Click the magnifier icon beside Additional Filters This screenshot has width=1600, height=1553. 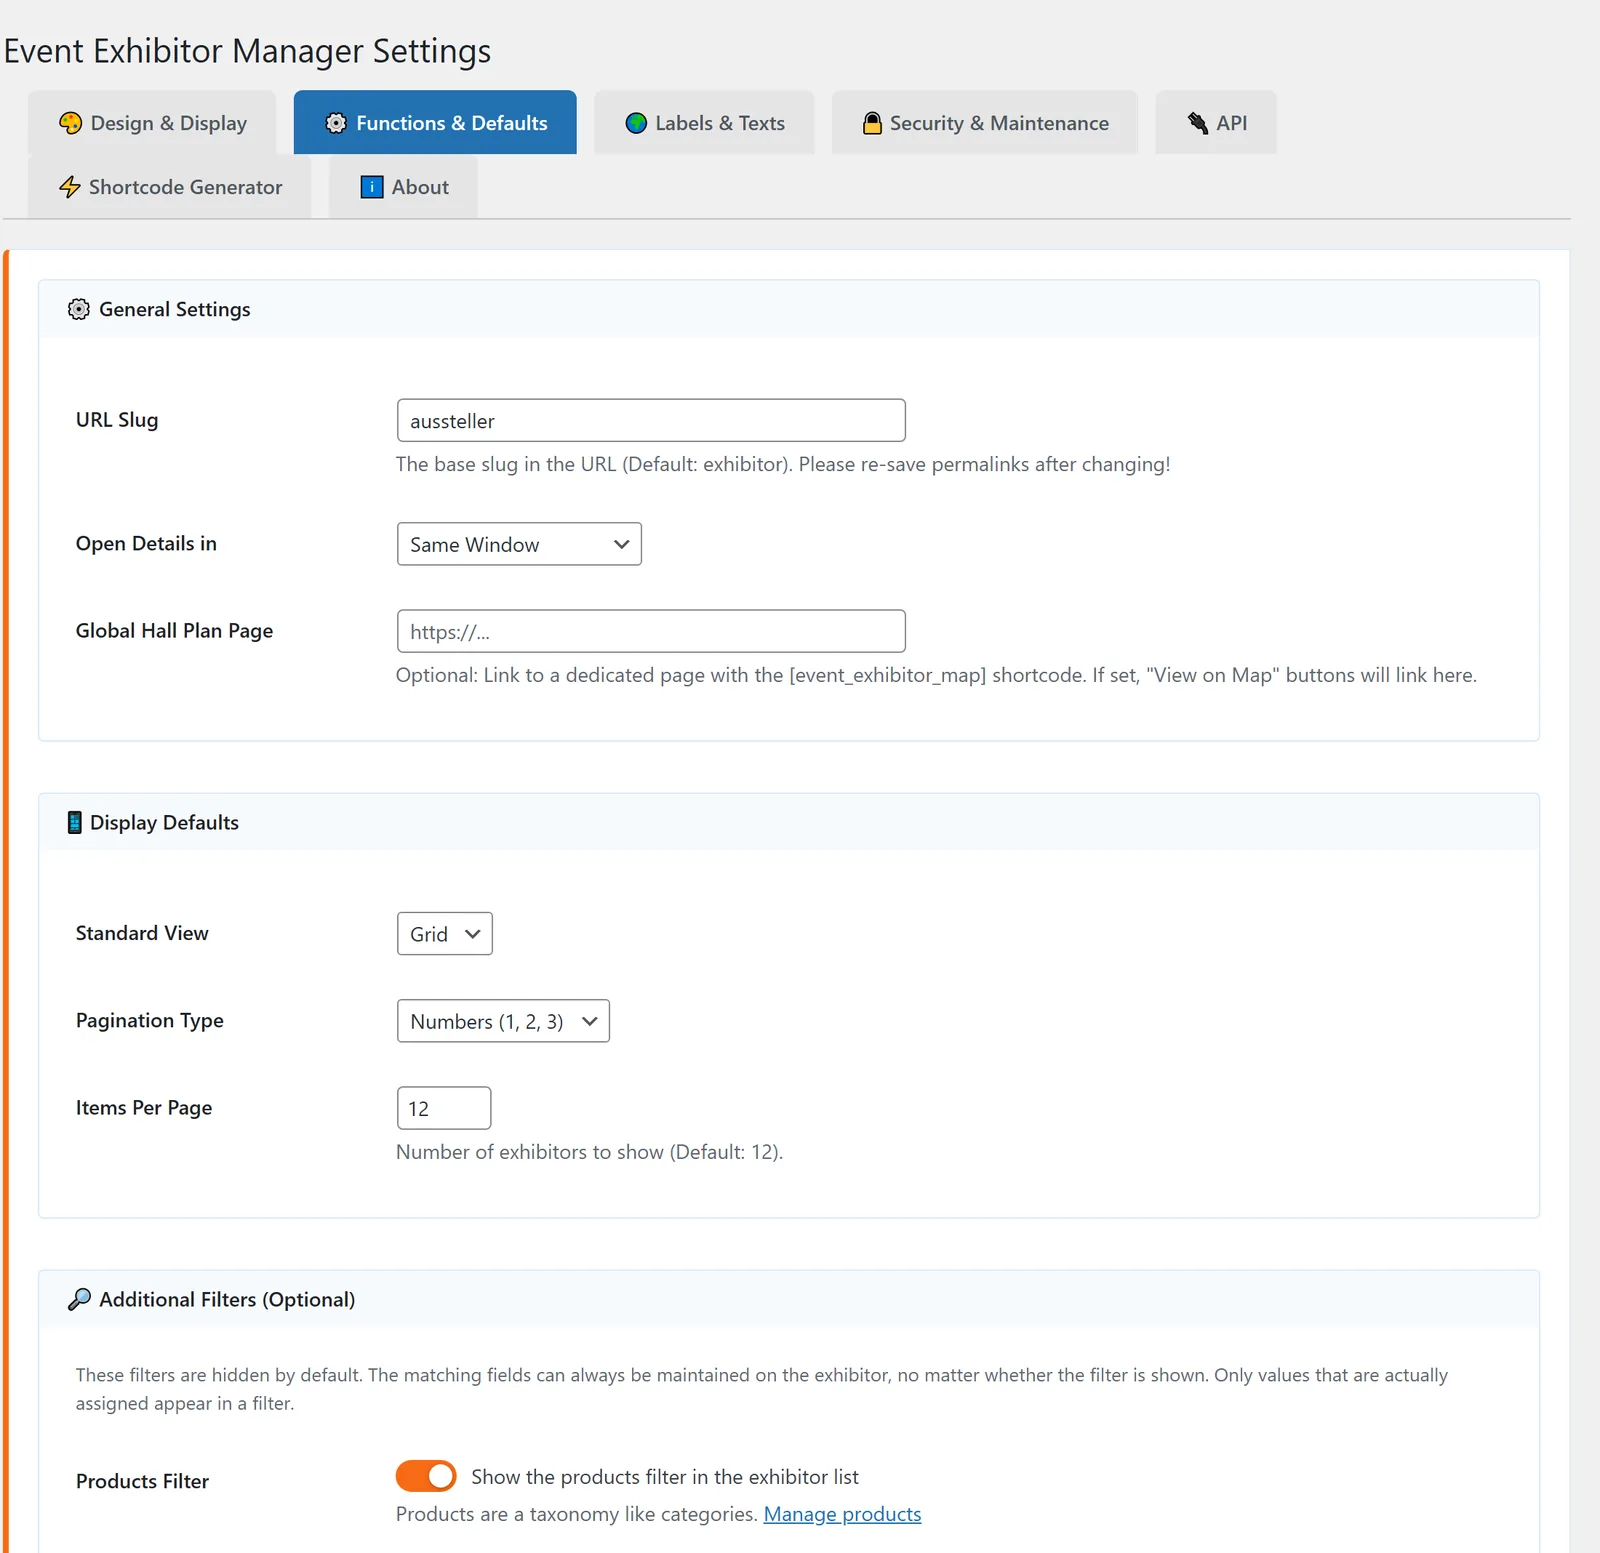(x=79, y=1299)
